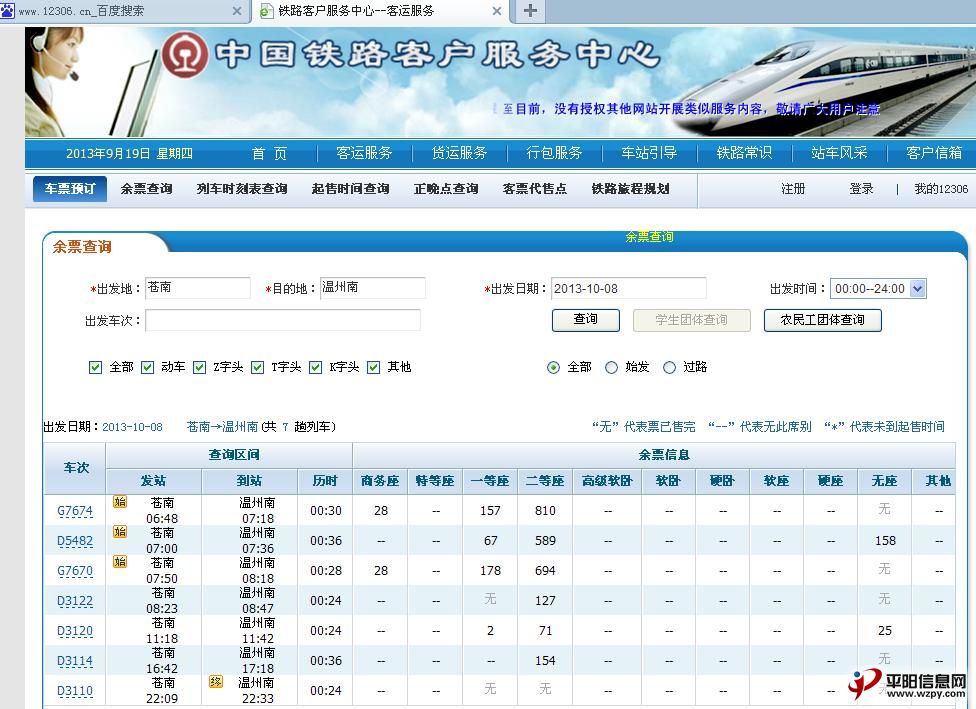976x709 pixels.
Task: Open 站车风采 menu
Action: tap(839, 153)
